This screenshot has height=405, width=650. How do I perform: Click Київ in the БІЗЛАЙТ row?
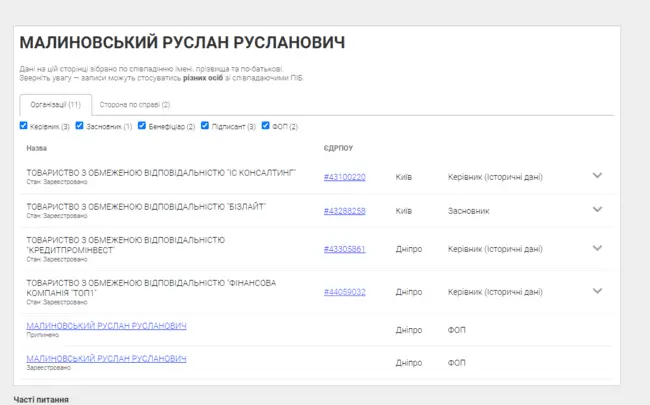404,211
